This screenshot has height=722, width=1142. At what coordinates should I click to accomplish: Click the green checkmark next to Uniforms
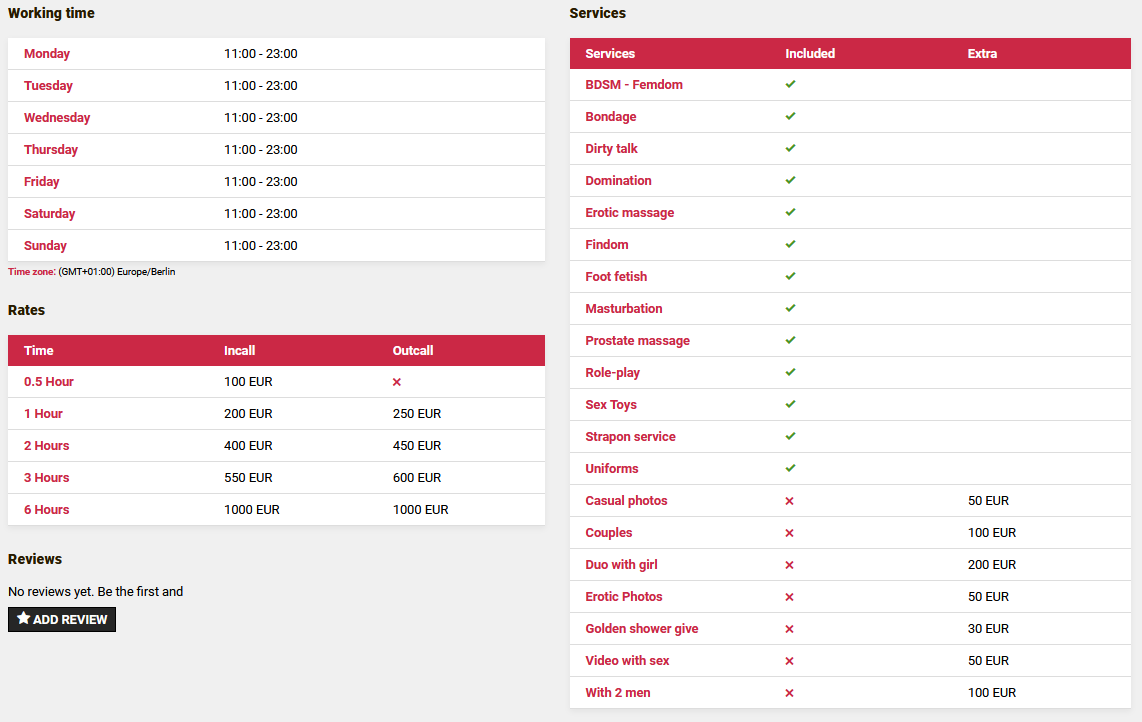[x=790, y=468]
